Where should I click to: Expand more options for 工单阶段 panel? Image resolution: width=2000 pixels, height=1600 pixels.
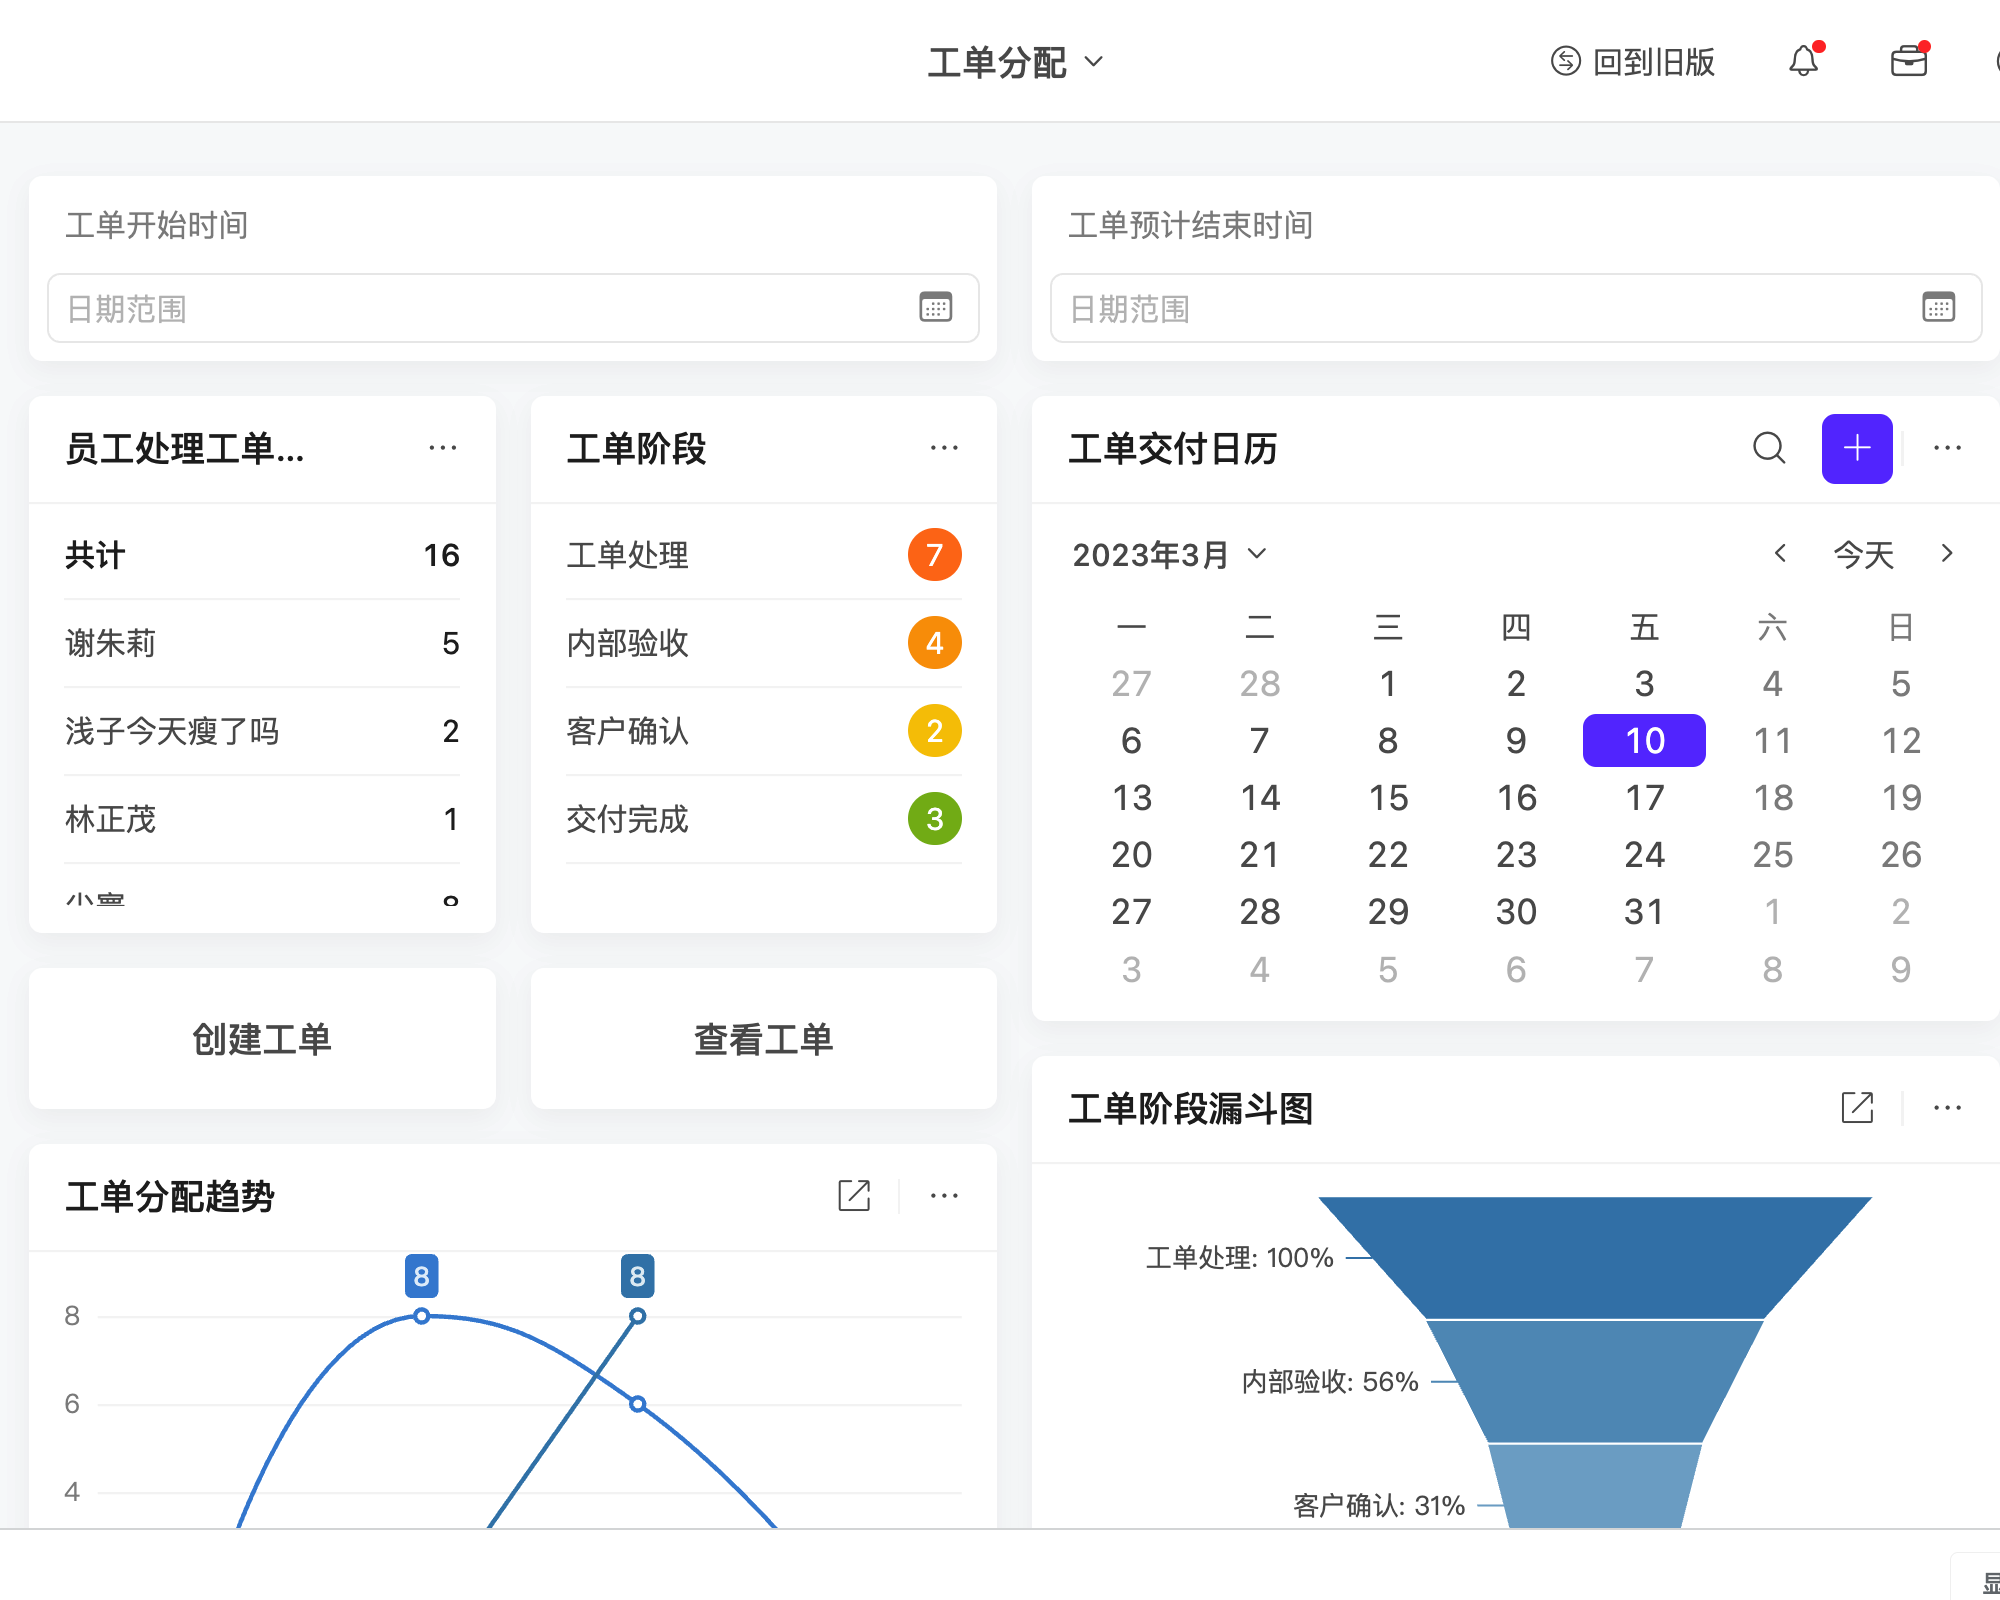tap(944, 448)
